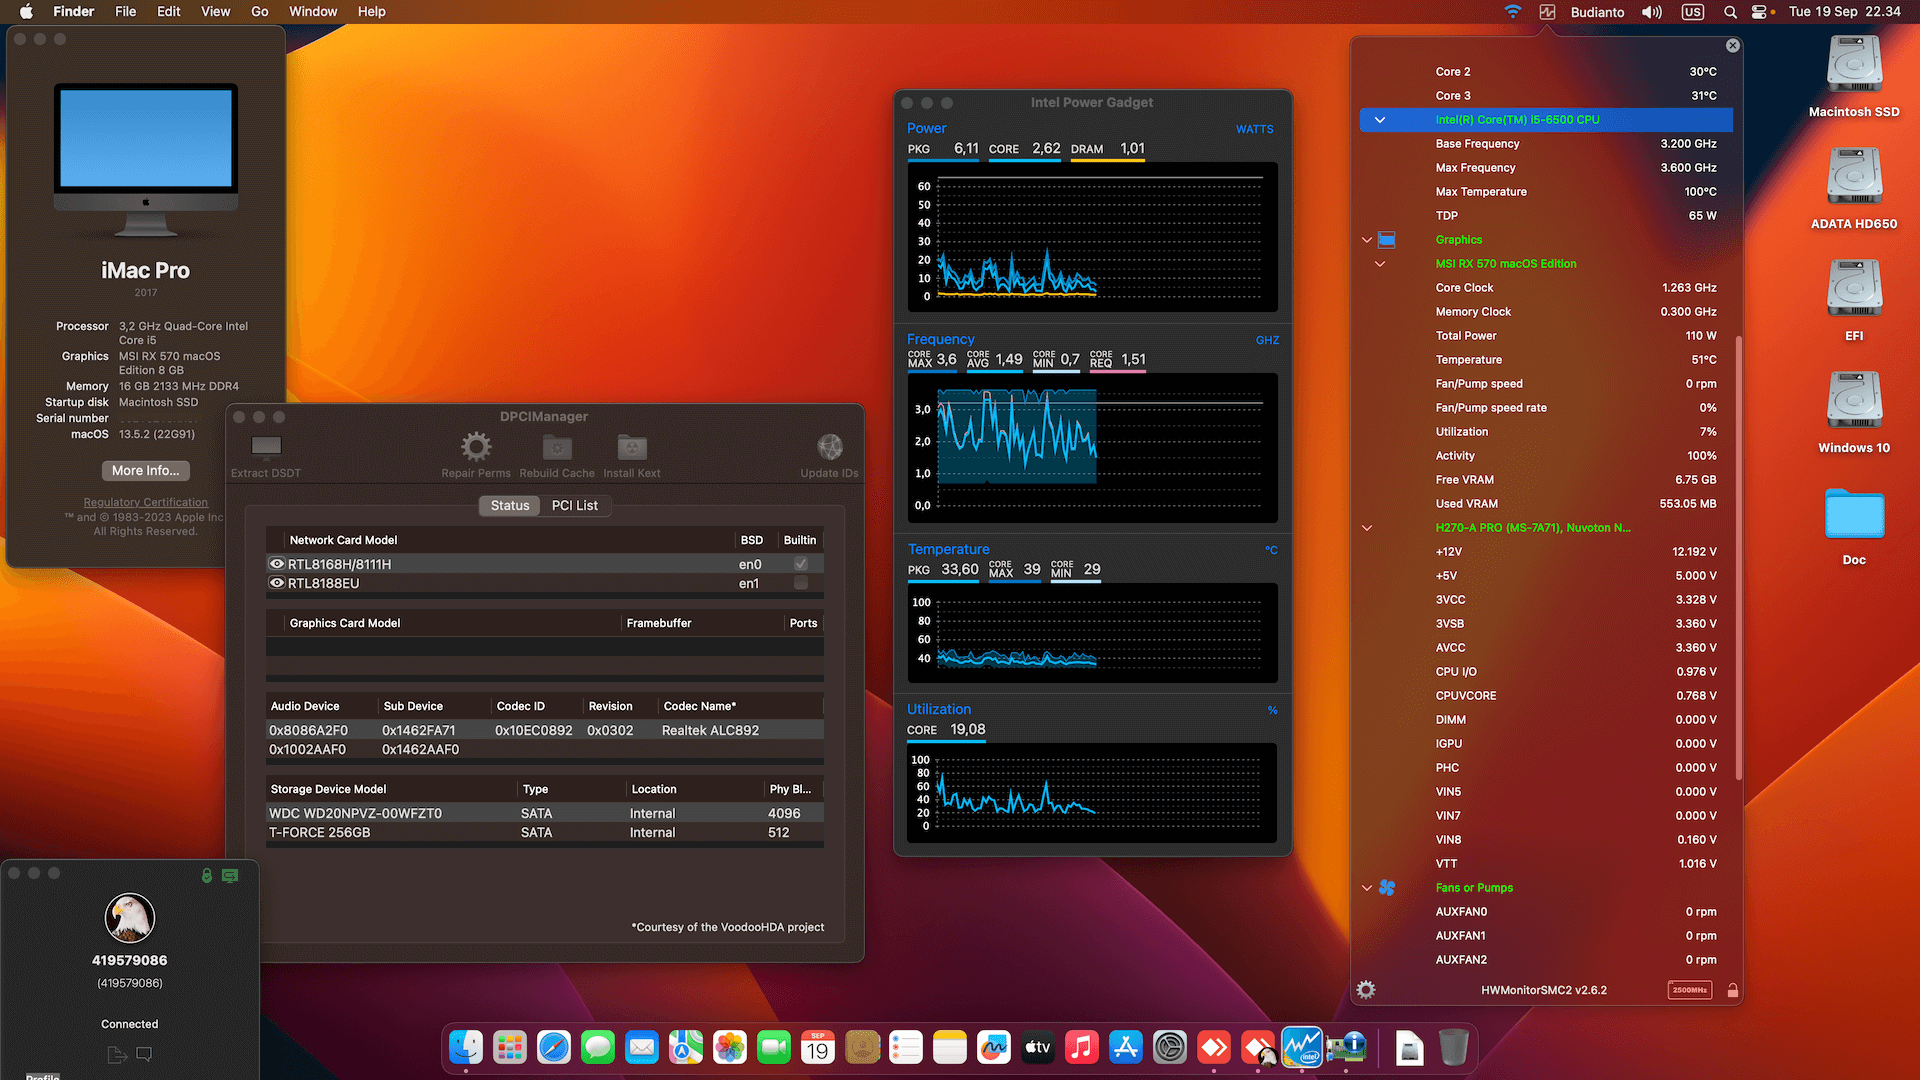This screenshot has height=1080, width=1920.
Task: Collapse the Graphics section in HWMonitorSMC2
Action: click(1367, 240)
